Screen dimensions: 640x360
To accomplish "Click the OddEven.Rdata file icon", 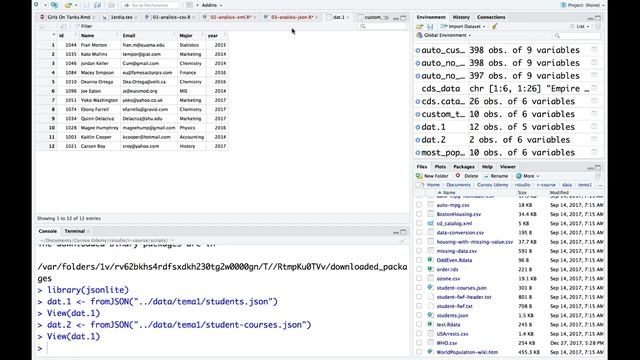I will pyautogui.click(x=430, y=260).
